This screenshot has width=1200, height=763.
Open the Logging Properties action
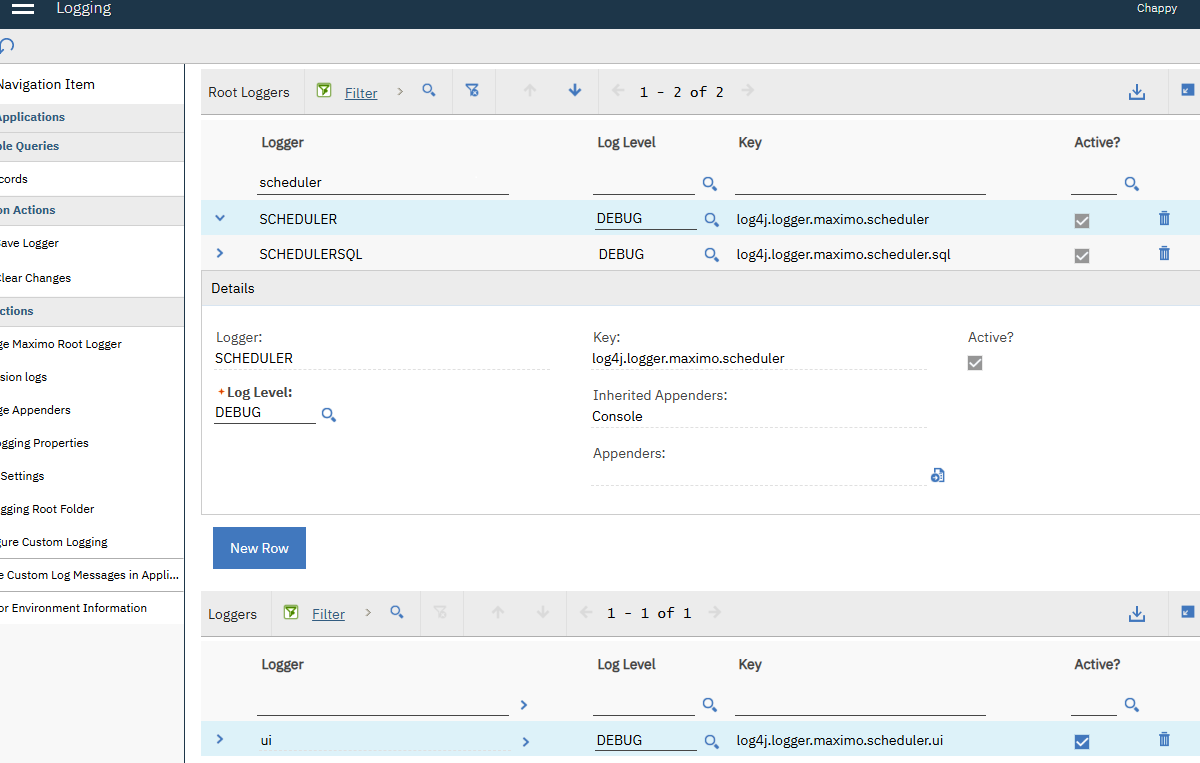tap(45, 443)
